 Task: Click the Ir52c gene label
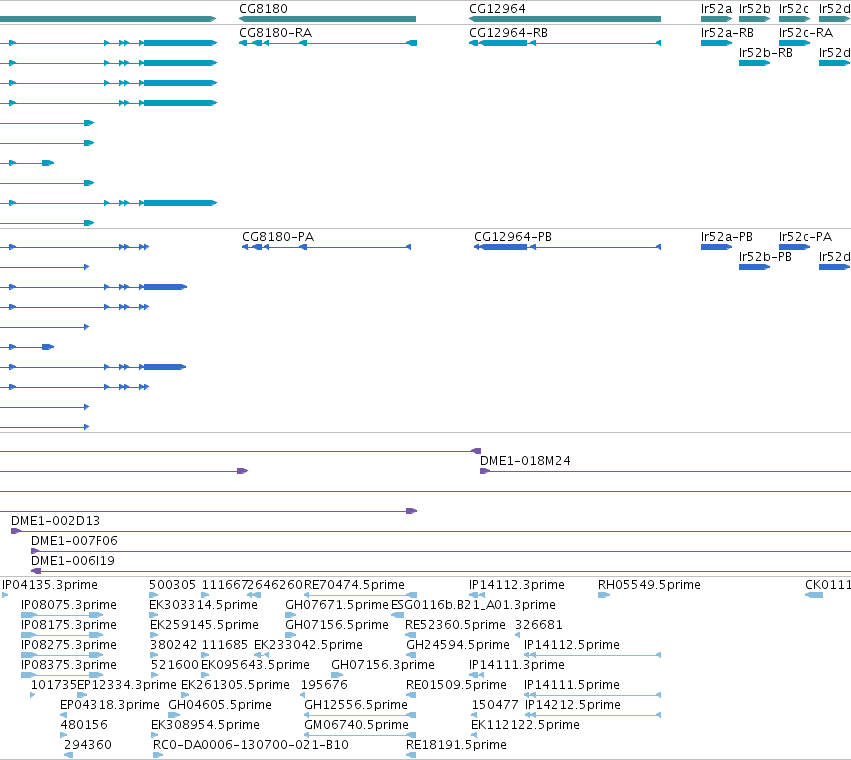coord(793,9)
